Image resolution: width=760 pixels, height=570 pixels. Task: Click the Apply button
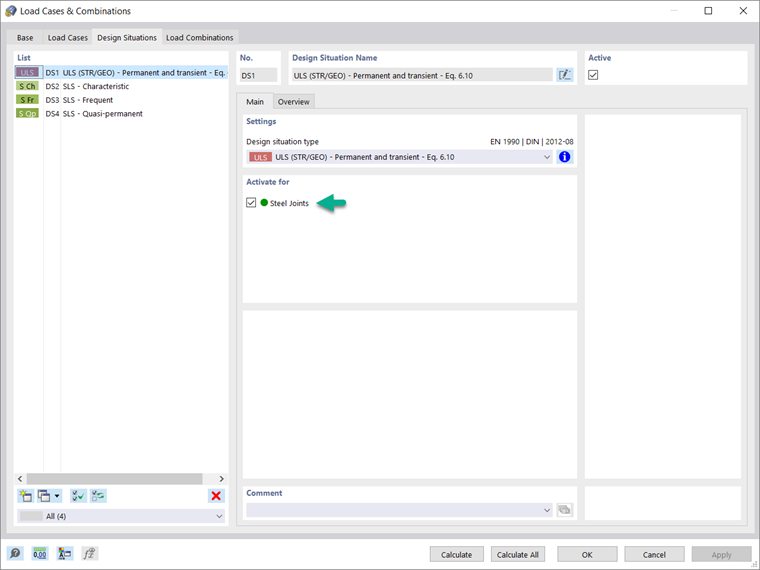point(721,554)
